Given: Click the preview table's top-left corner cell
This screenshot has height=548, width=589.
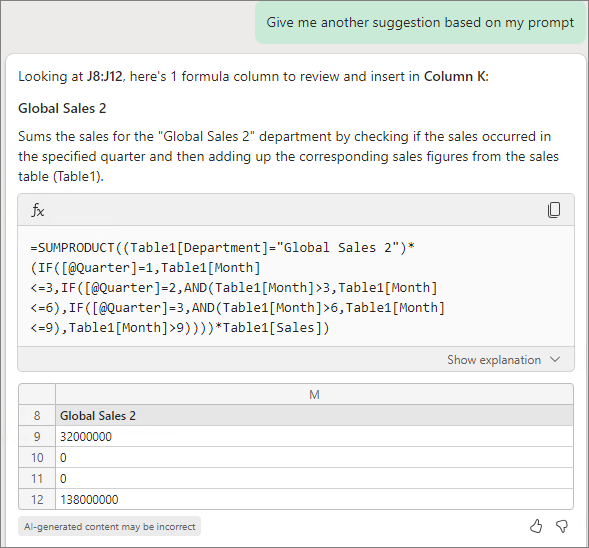Looking at the screenshot, I should click(37, 394).
